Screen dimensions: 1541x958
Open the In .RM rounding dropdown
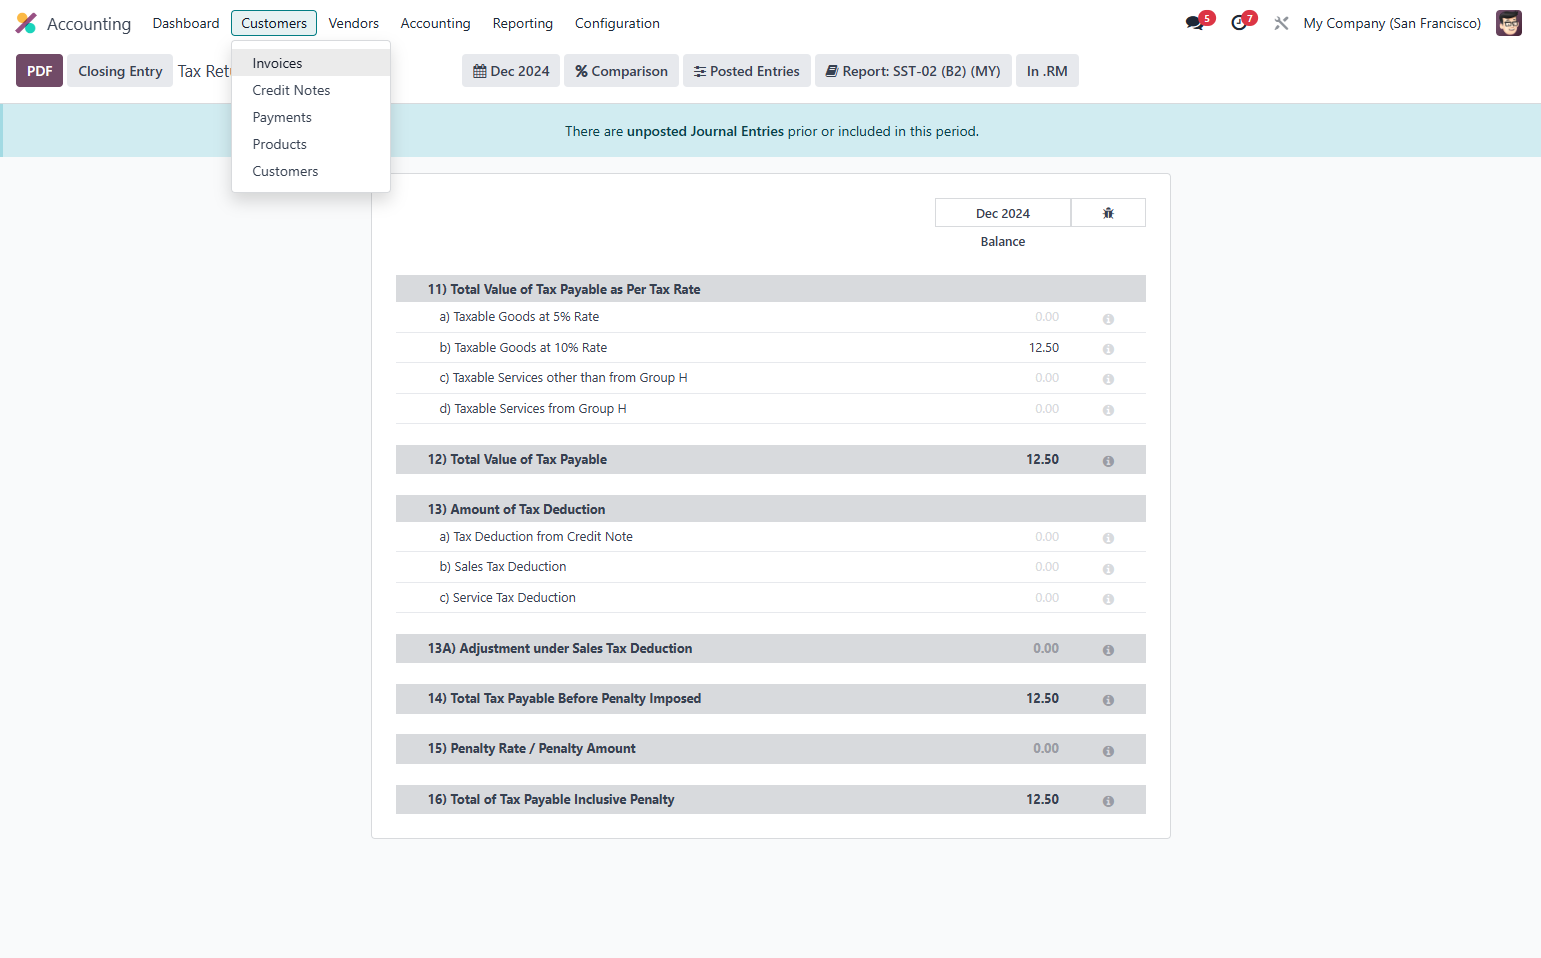1047,71
